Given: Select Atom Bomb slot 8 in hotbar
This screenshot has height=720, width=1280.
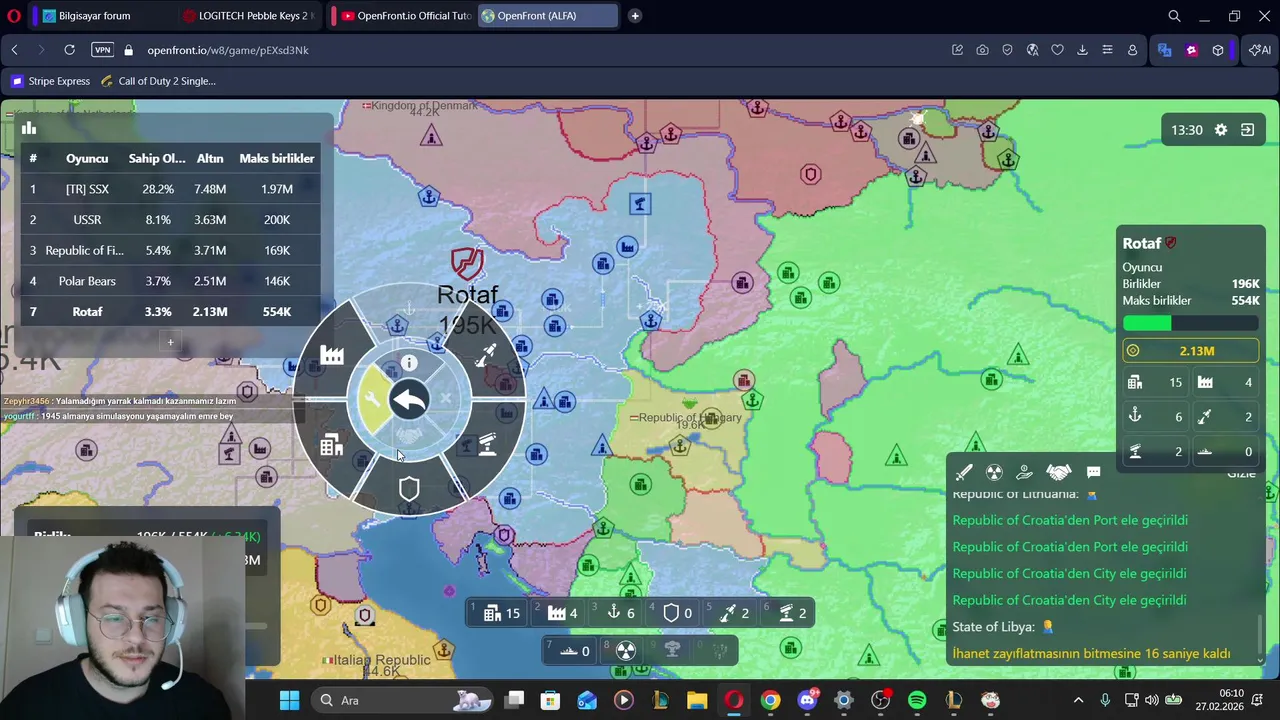Looking at the screenshot, I should 625,651.
